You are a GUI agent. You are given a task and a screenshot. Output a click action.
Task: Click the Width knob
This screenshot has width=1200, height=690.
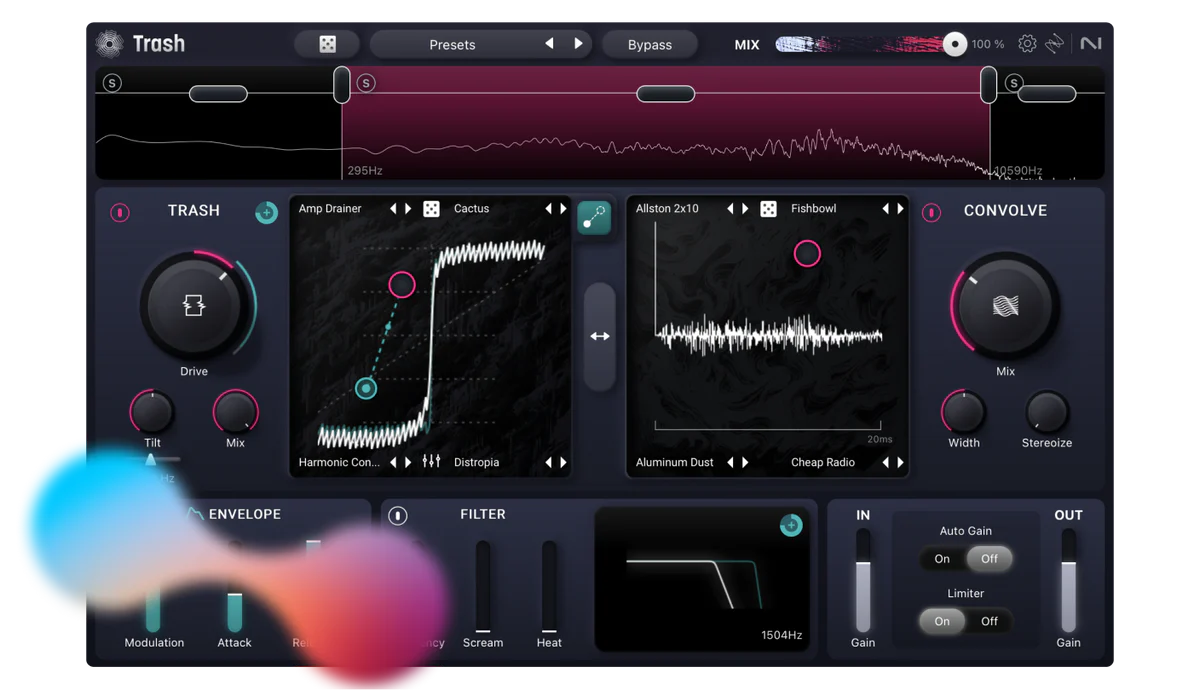point(964,411)
